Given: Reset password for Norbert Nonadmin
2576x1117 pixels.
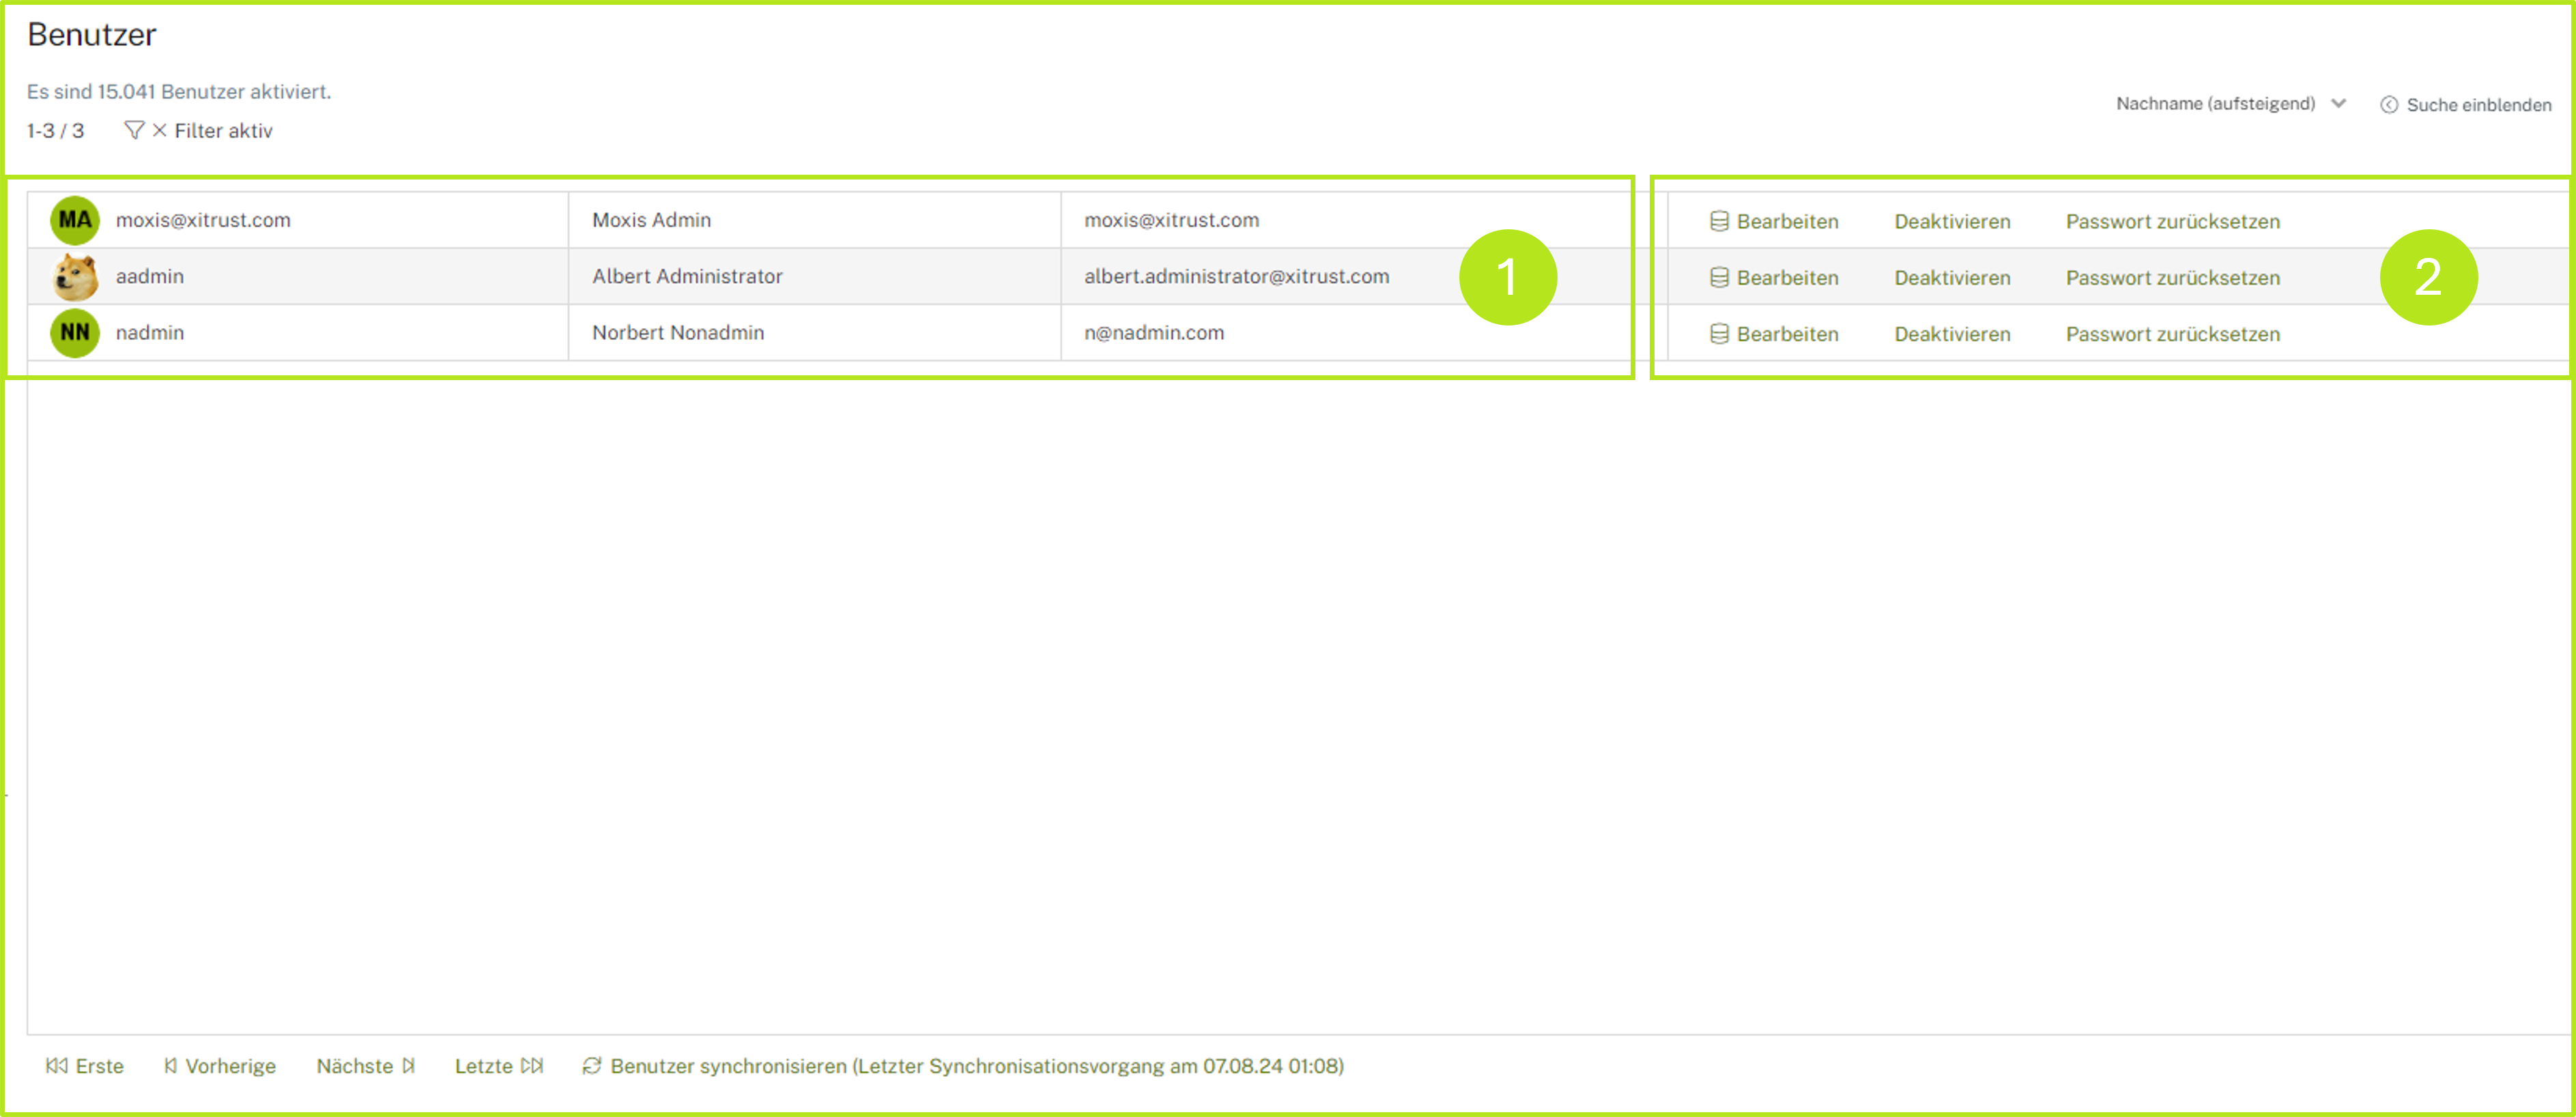Looking at the screenshot, I should [x=2172, y=334].
